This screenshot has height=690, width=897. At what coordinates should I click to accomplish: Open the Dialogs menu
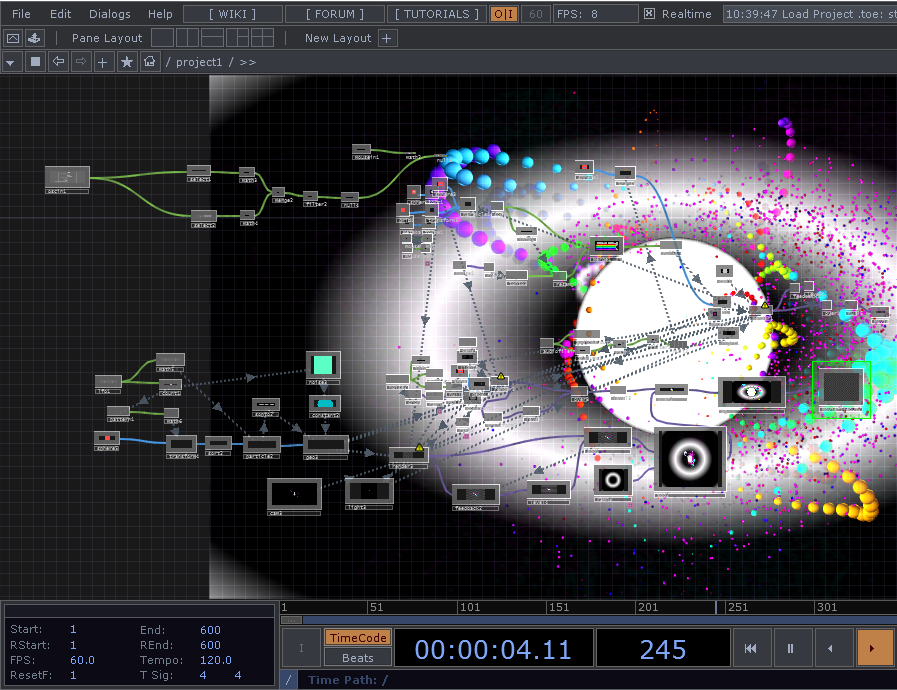click(109, 14)
